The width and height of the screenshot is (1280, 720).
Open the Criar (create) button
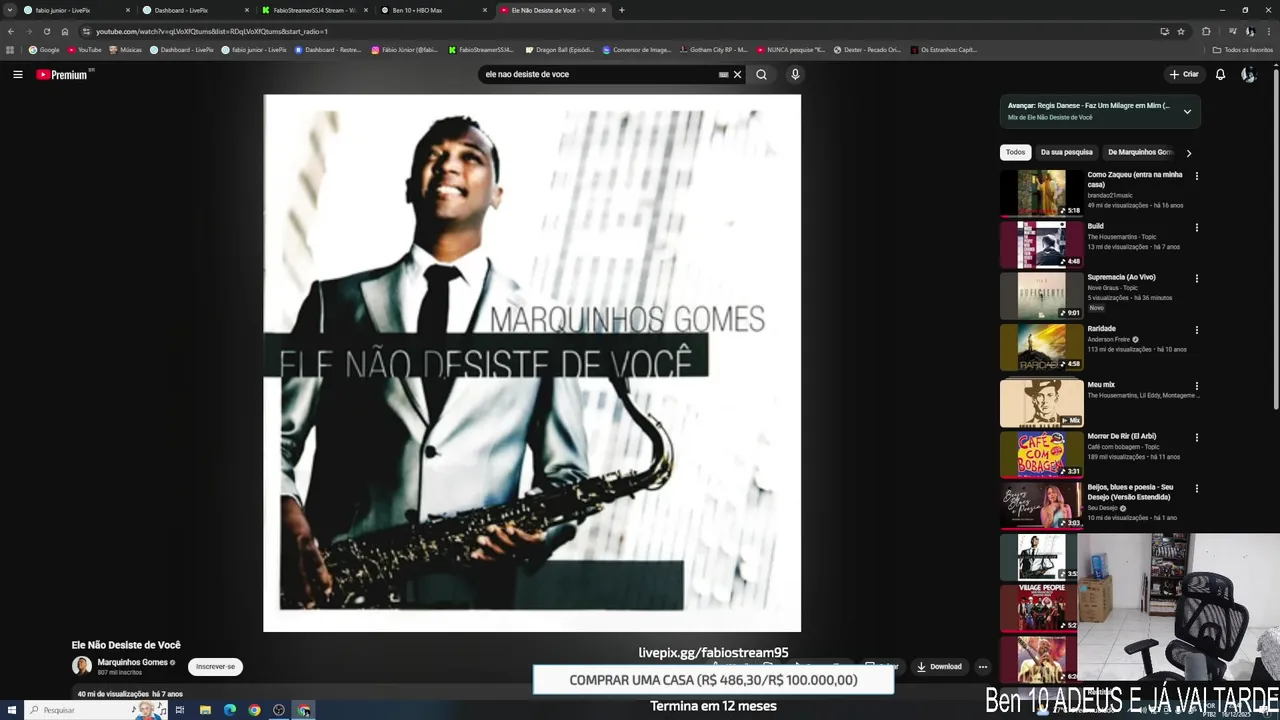[1184, 74]
